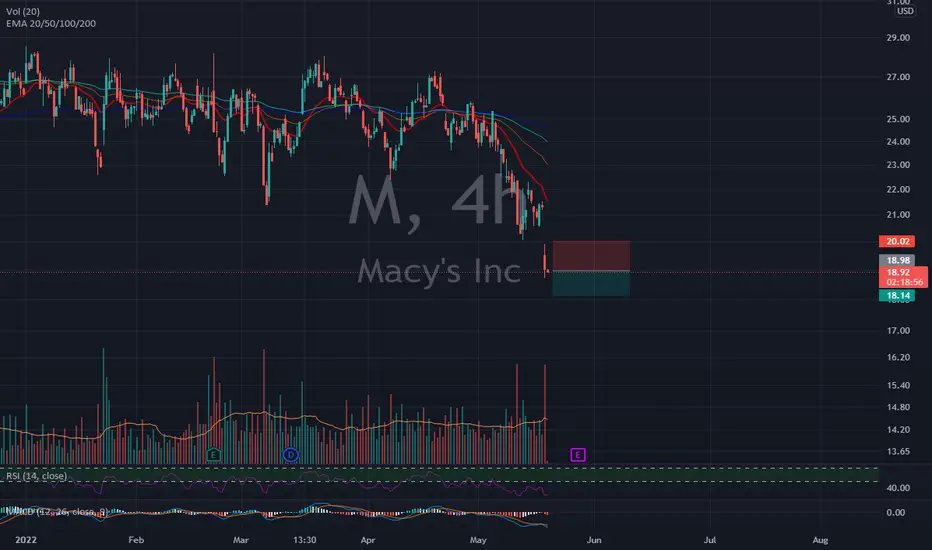Image resolution: width=932 pixels, height=550 pixels.
Task: Click the USD currency label
Action: point(905,11)
